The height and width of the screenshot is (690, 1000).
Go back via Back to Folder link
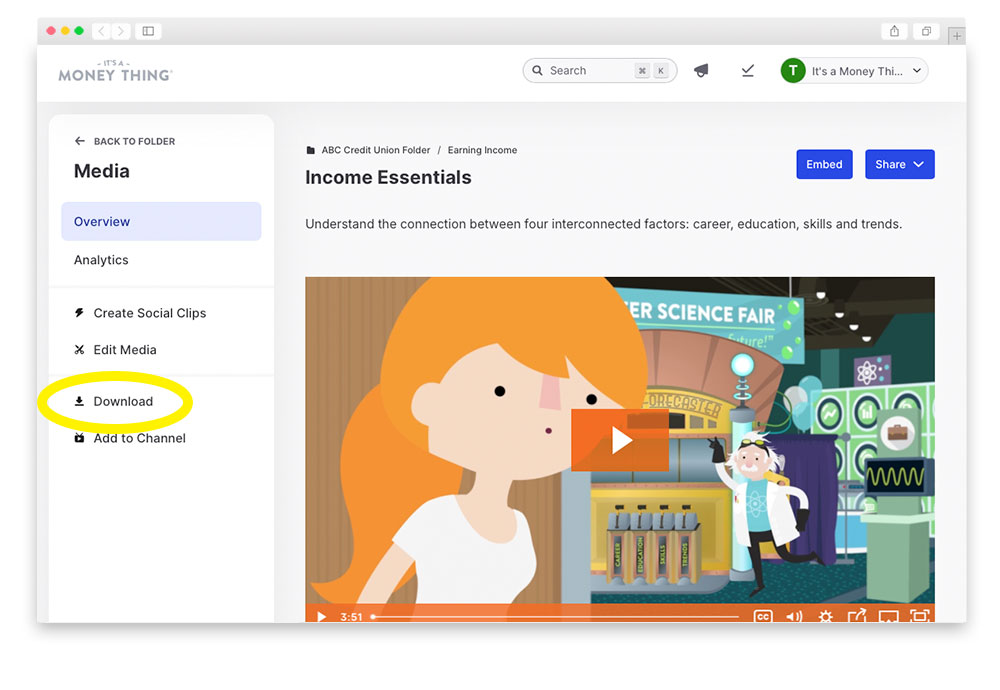tap(125, 141)
